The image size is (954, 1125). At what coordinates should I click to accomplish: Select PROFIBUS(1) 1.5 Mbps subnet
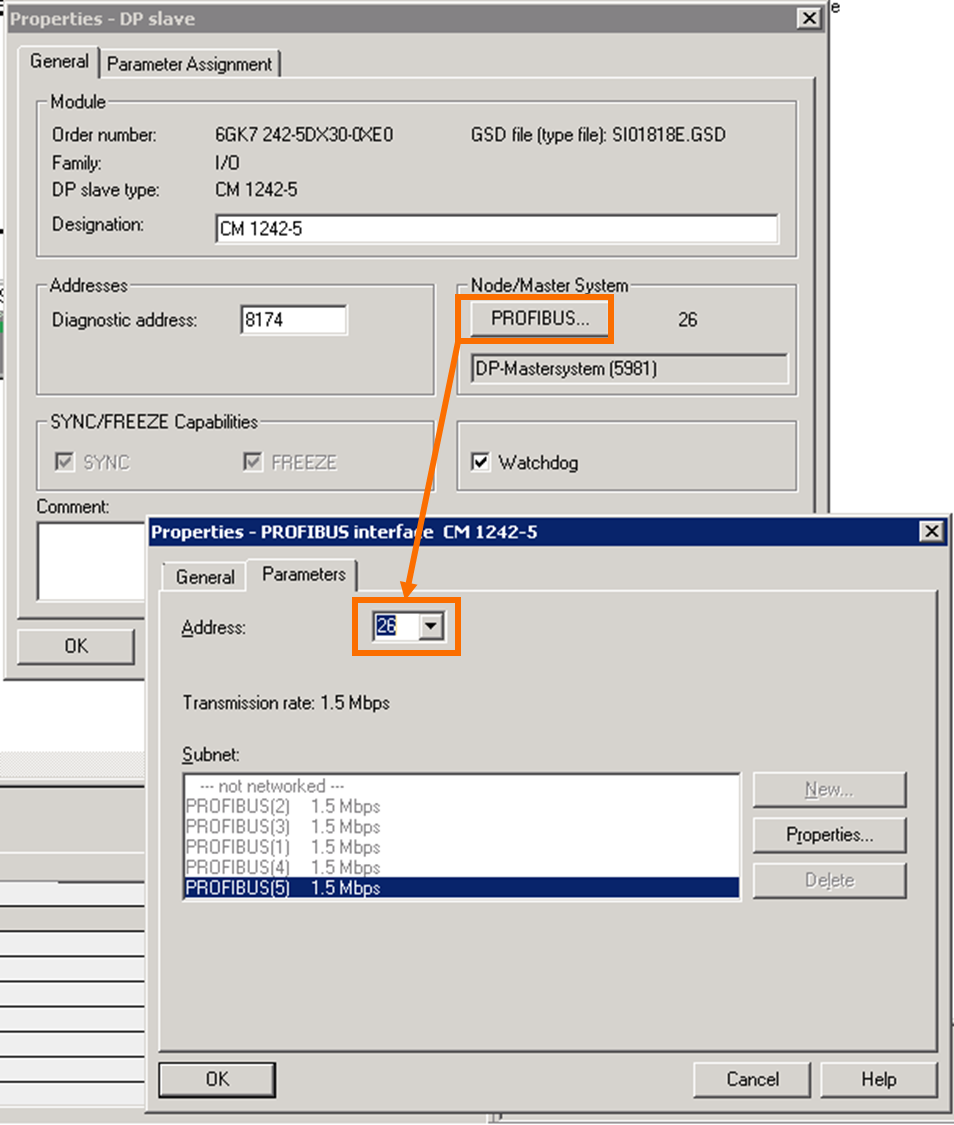coord(461,847)
